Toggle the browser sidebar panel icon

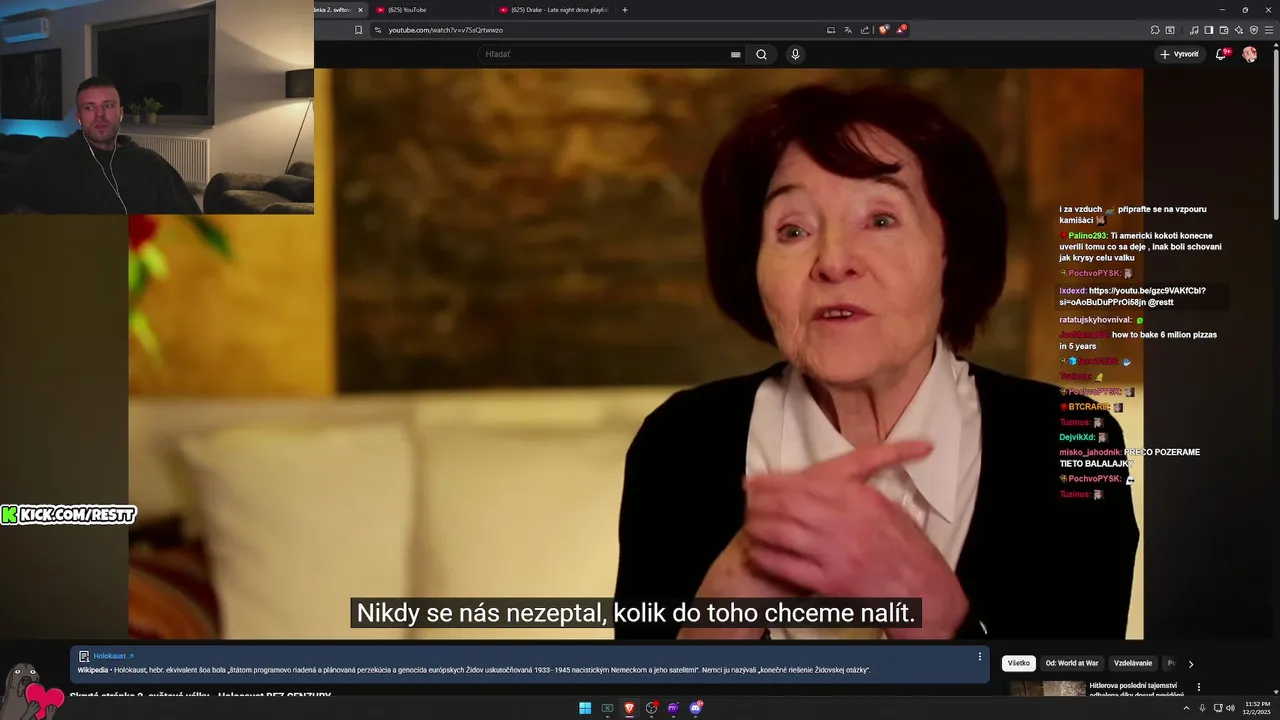(1209, 30)
